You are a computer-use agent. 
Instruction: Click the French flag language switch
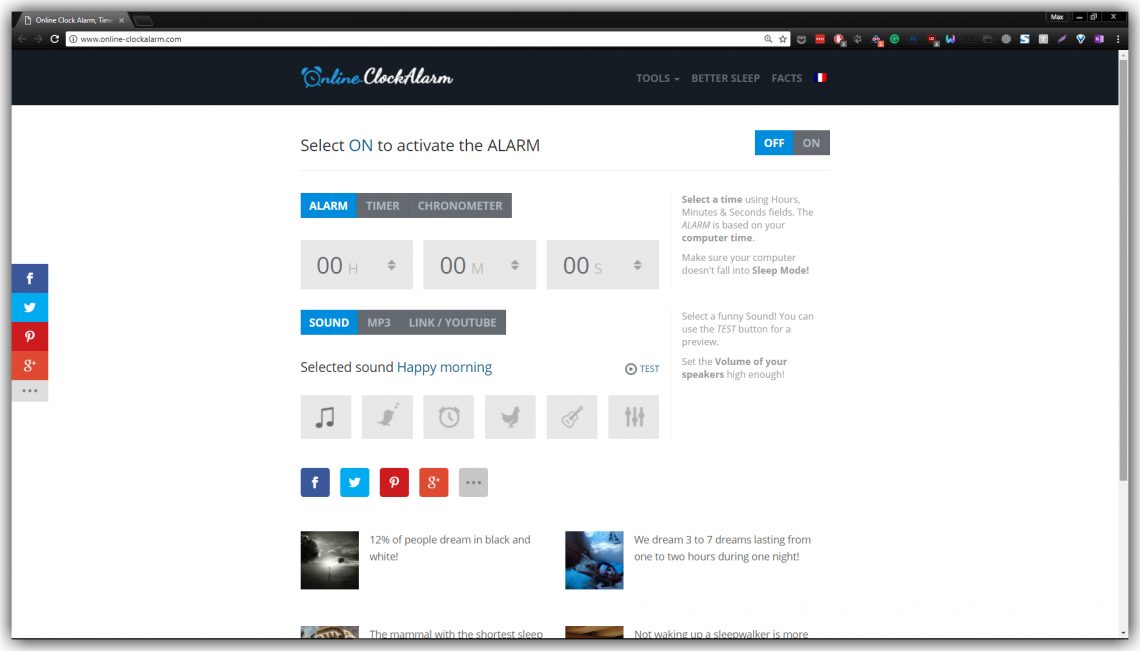(821, 78)
